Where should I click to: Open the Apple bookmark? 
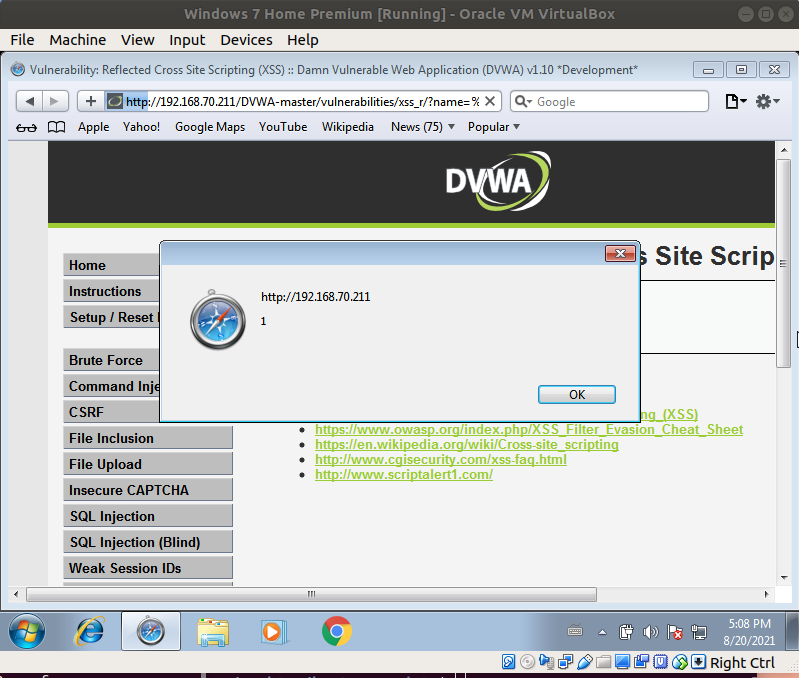tap(93, 127)
